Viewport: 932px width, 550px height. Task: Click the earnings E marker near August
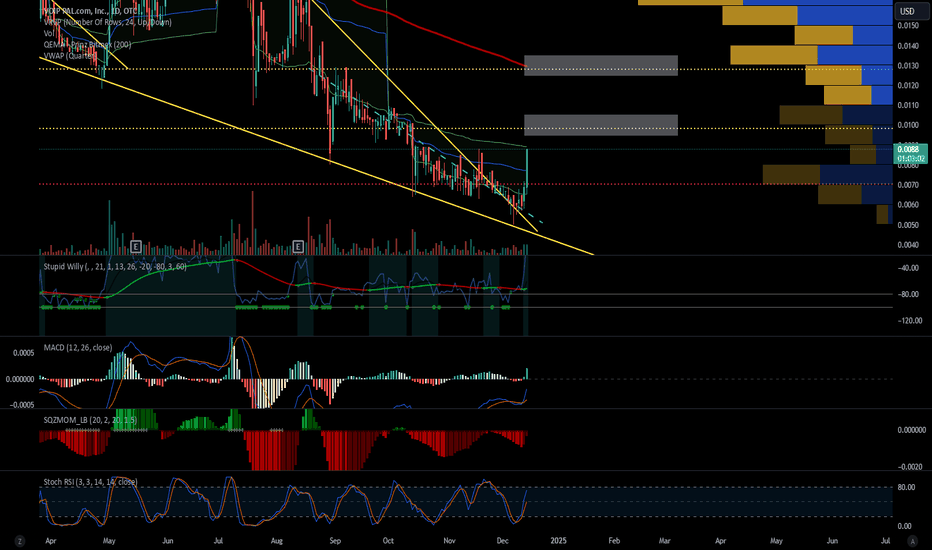click(x=298, y=246)
